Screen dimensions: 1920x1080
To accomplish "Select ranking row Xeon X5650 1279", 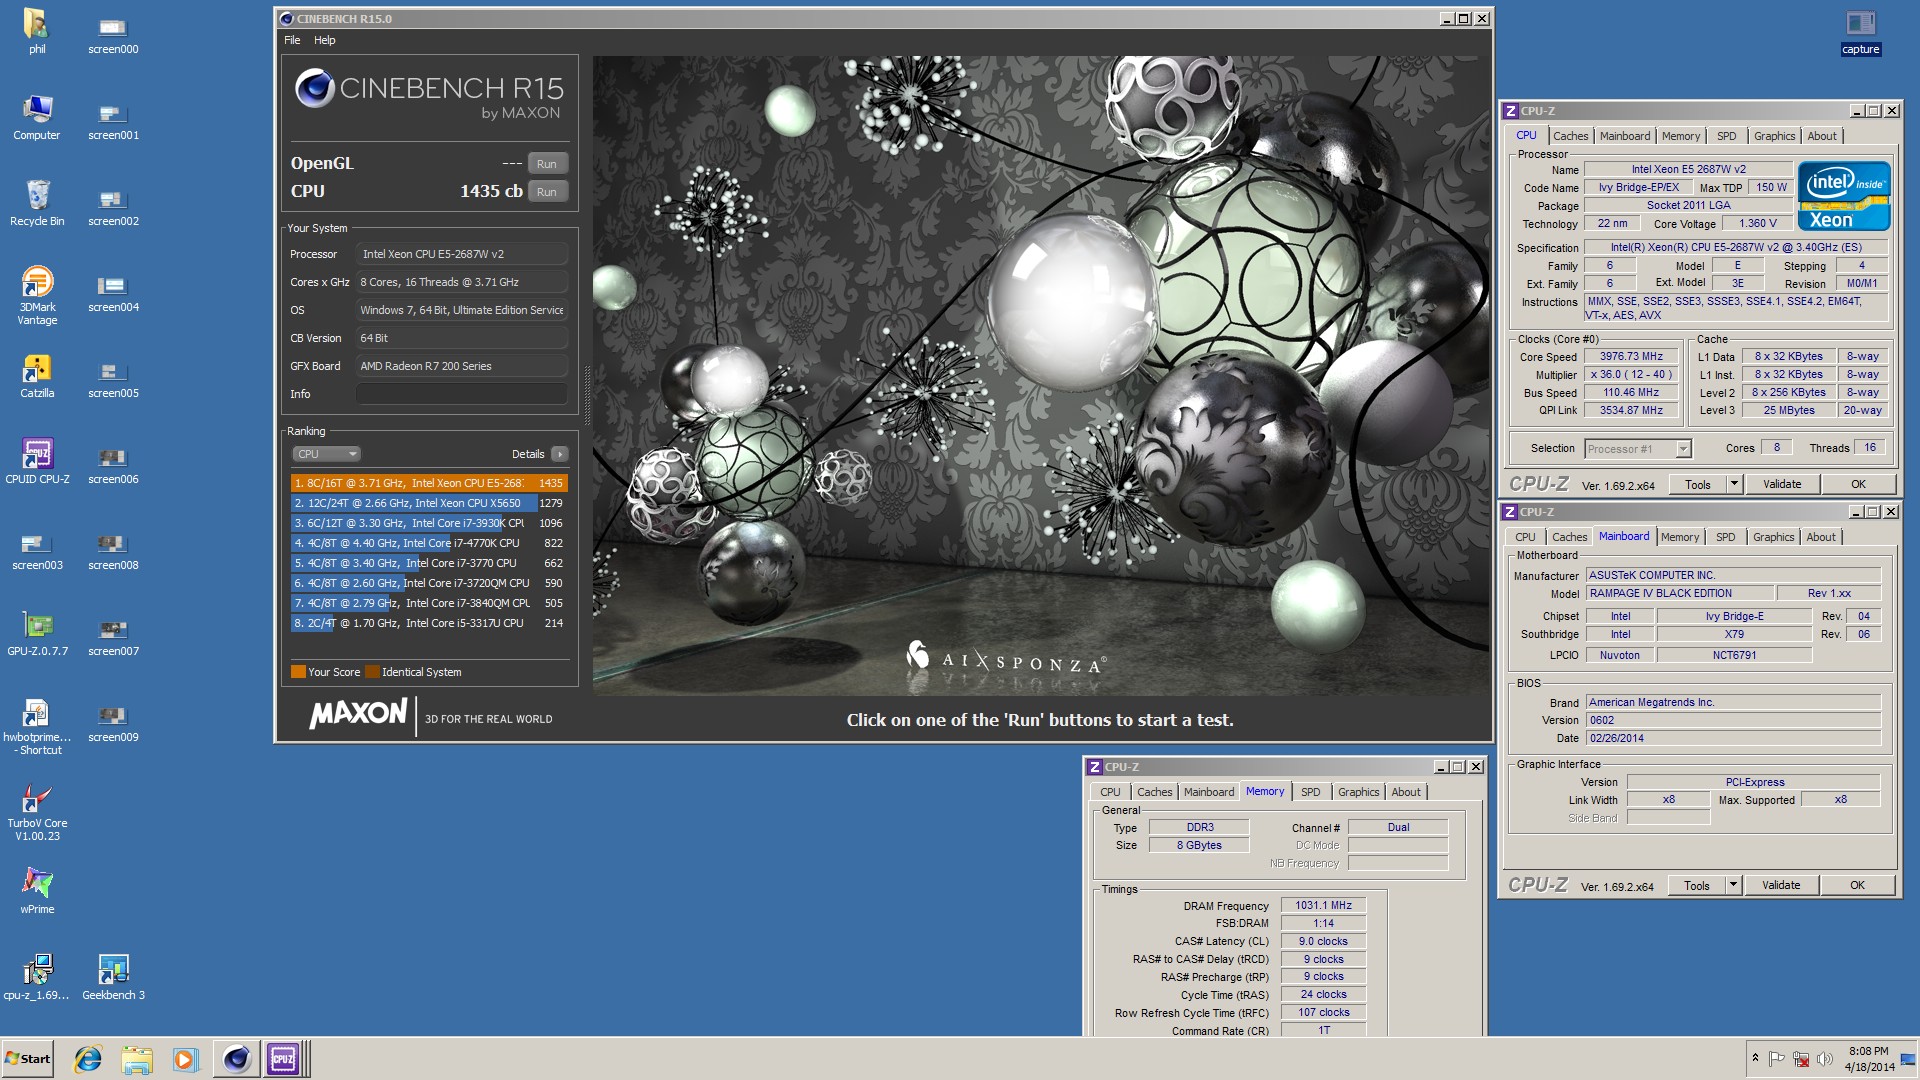I will [429, 503].
